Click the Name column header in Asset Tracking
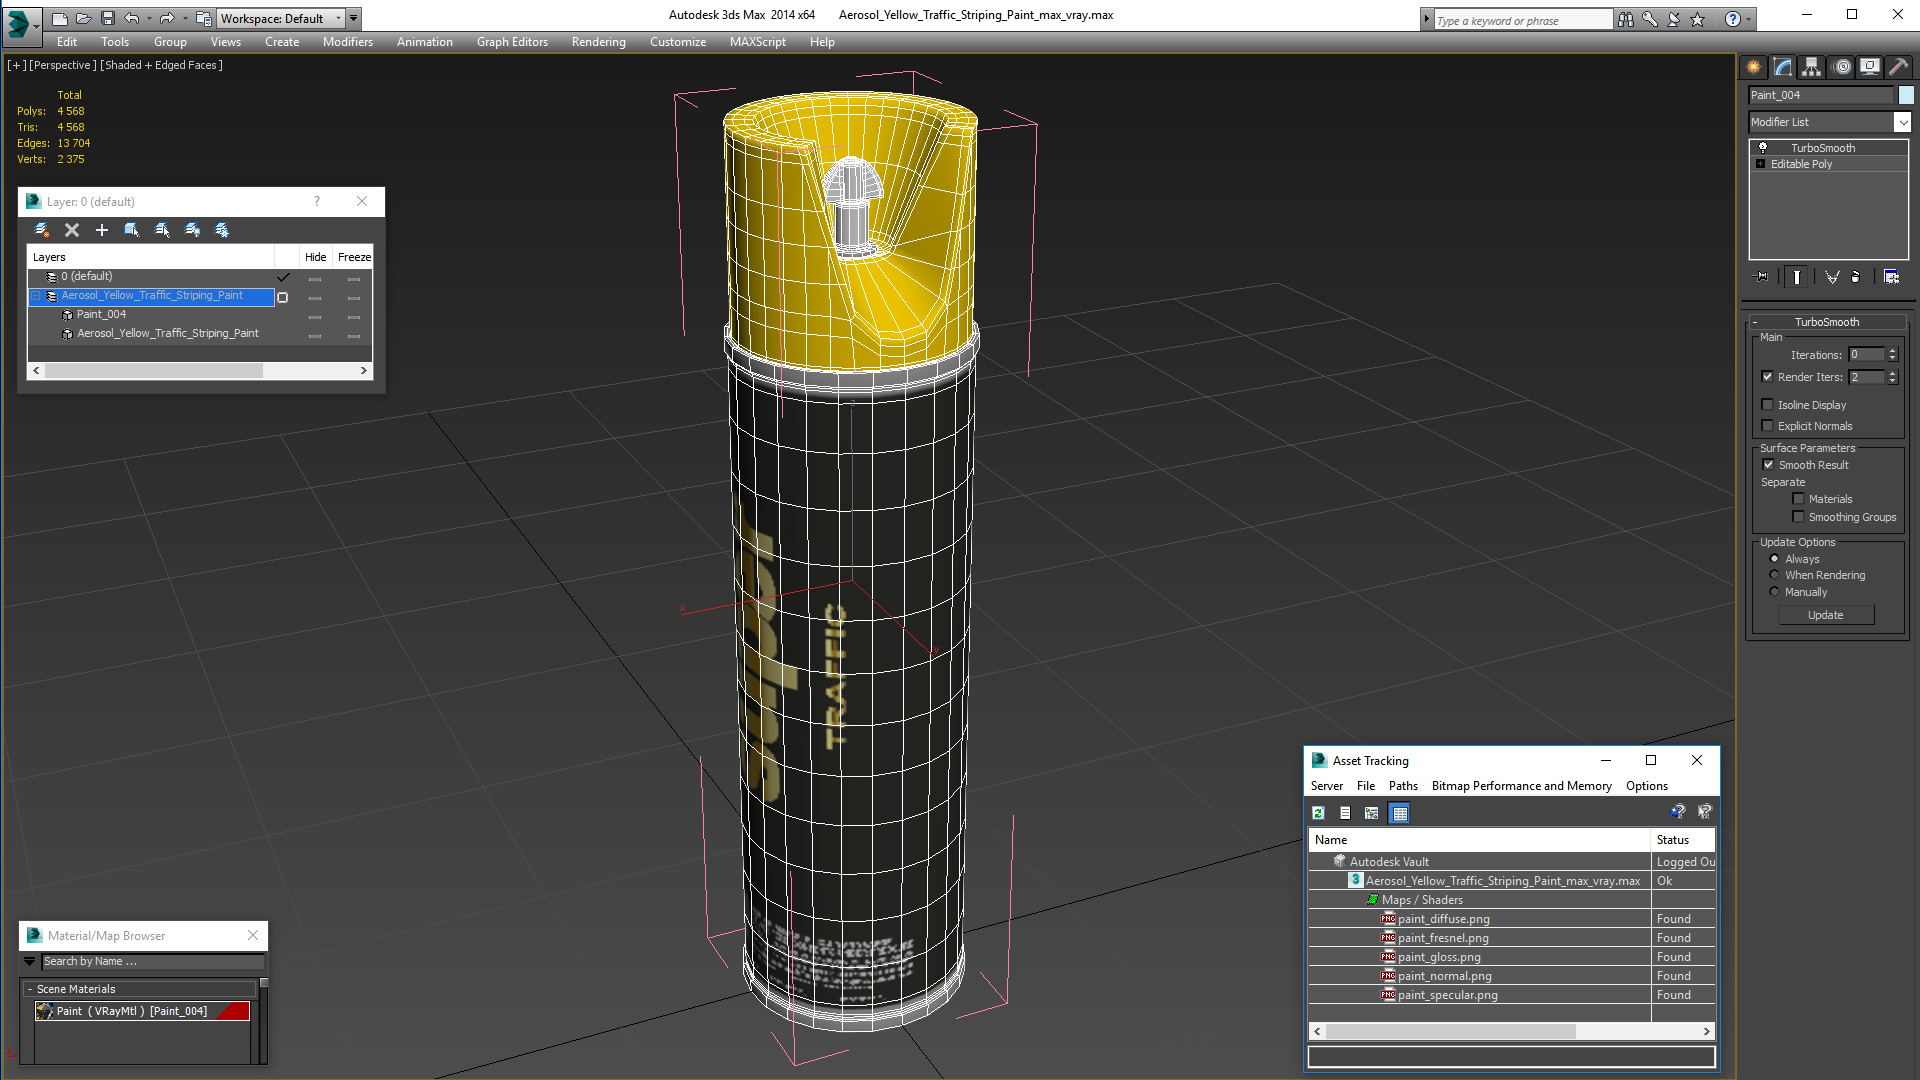 point(1478,840)
